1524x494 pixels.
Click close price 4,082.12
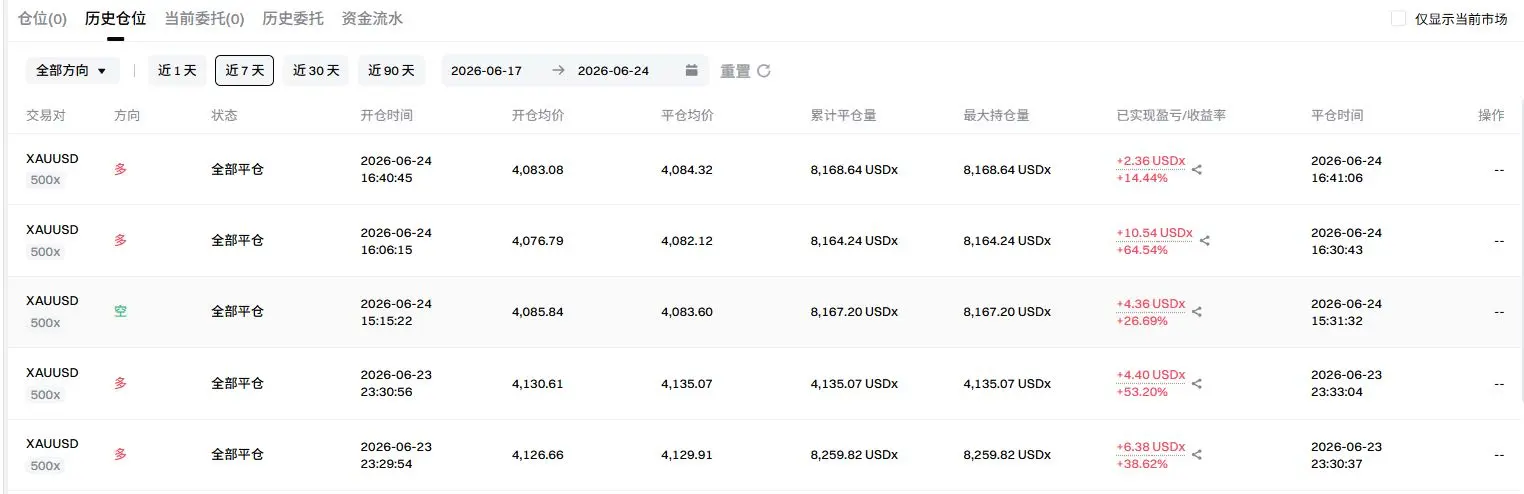click(x=688, y=241)
